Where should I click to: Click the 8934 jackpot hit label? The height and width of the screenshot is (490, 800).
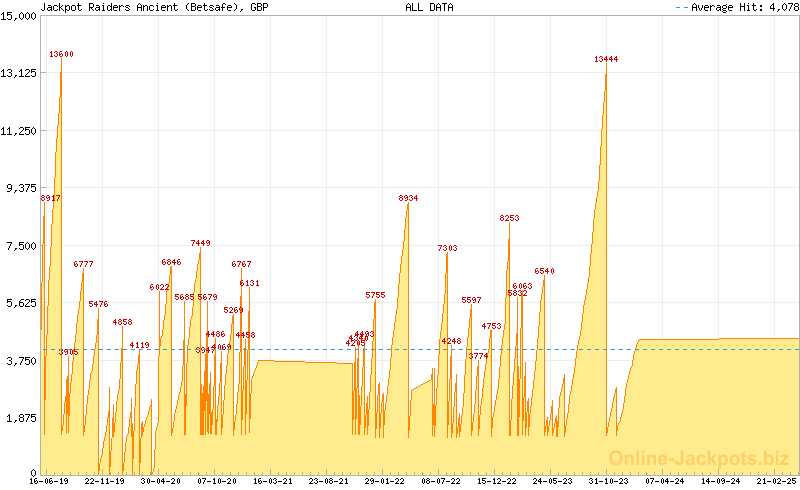408,199
